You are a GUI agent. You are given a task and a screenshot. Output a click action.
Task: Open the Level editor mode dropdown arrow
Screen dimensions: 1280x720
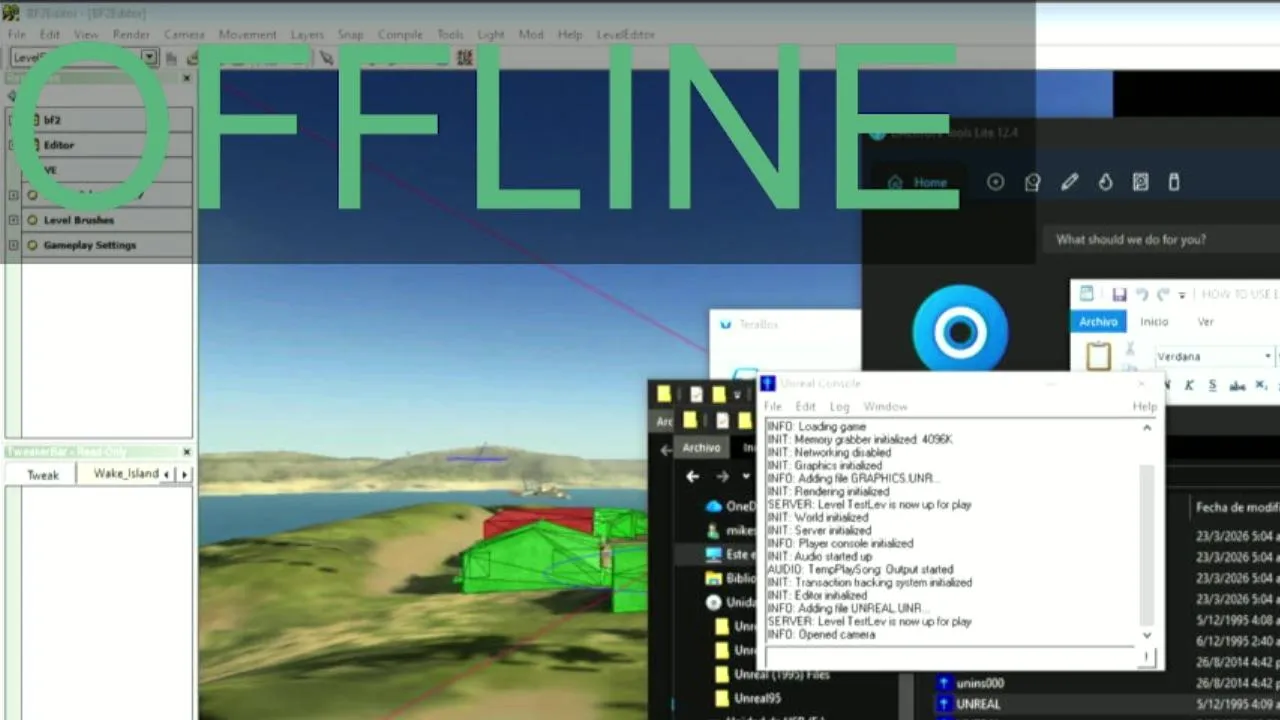pyautogui.click(x=150, y=58)
